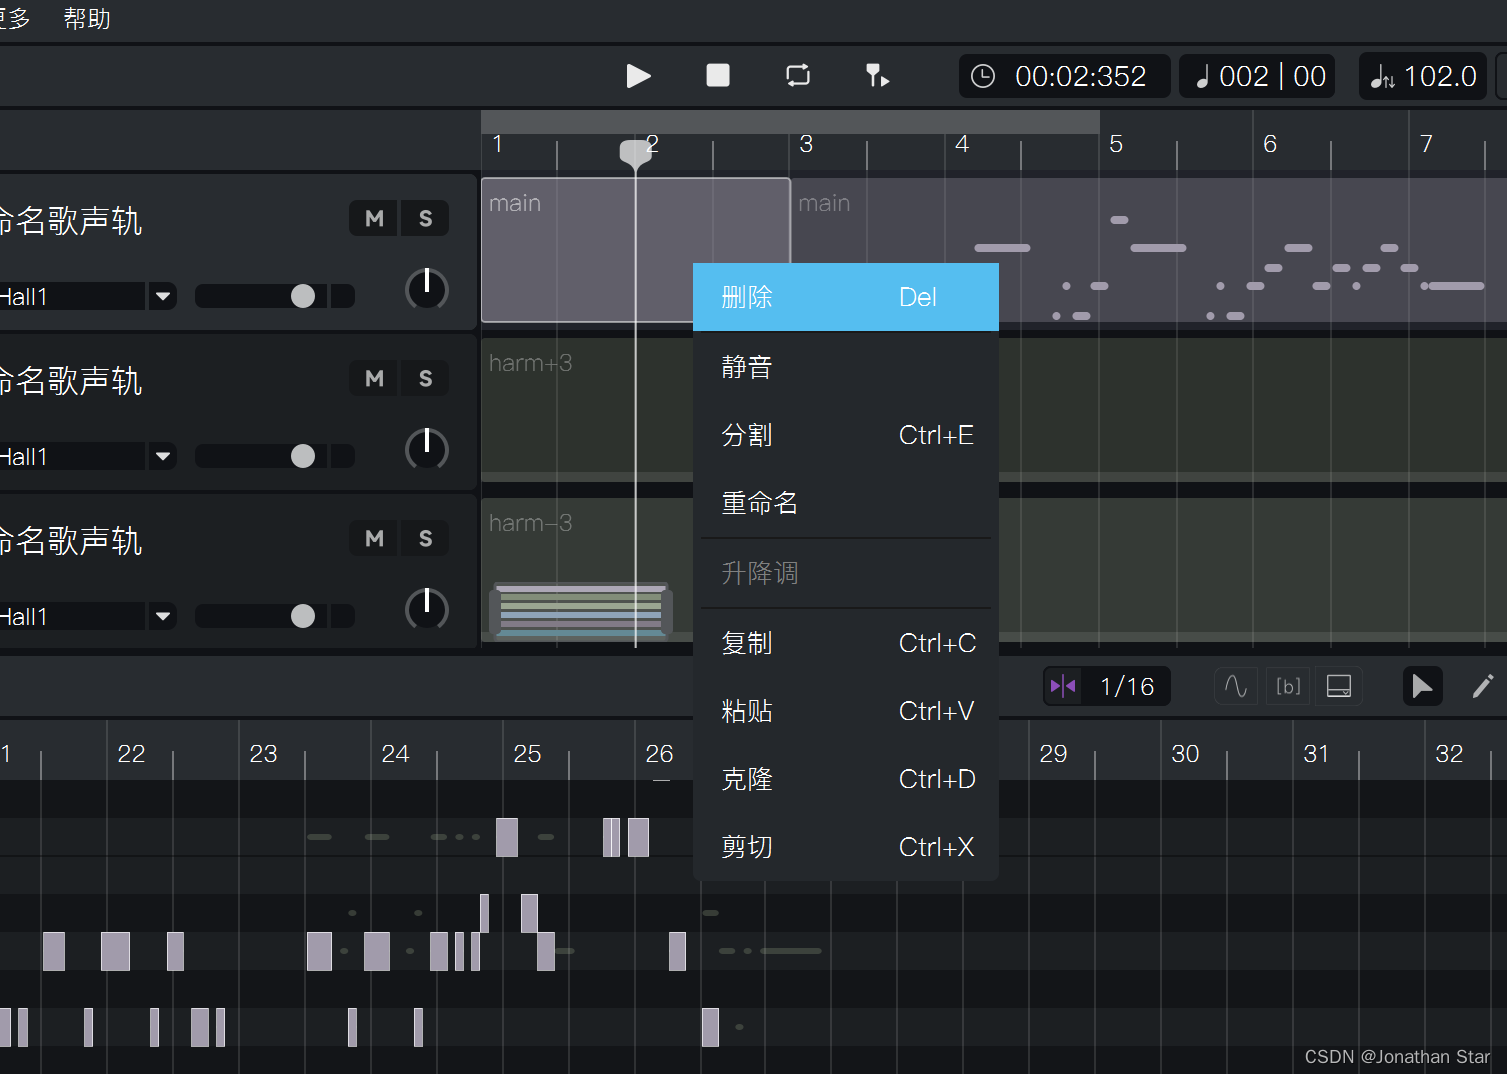Choose 复制 from the context menu
1507x1074 pixels.
(x=846, y=643)
